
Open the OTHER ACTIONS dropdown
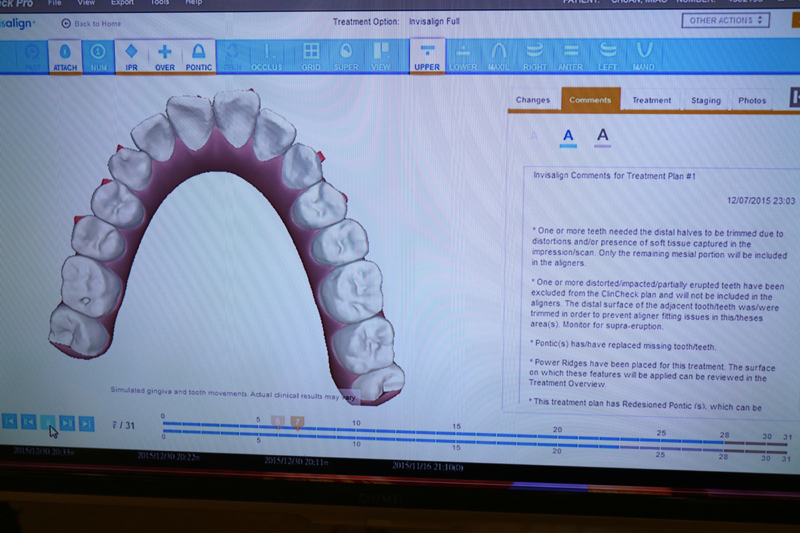pos(725,20)
